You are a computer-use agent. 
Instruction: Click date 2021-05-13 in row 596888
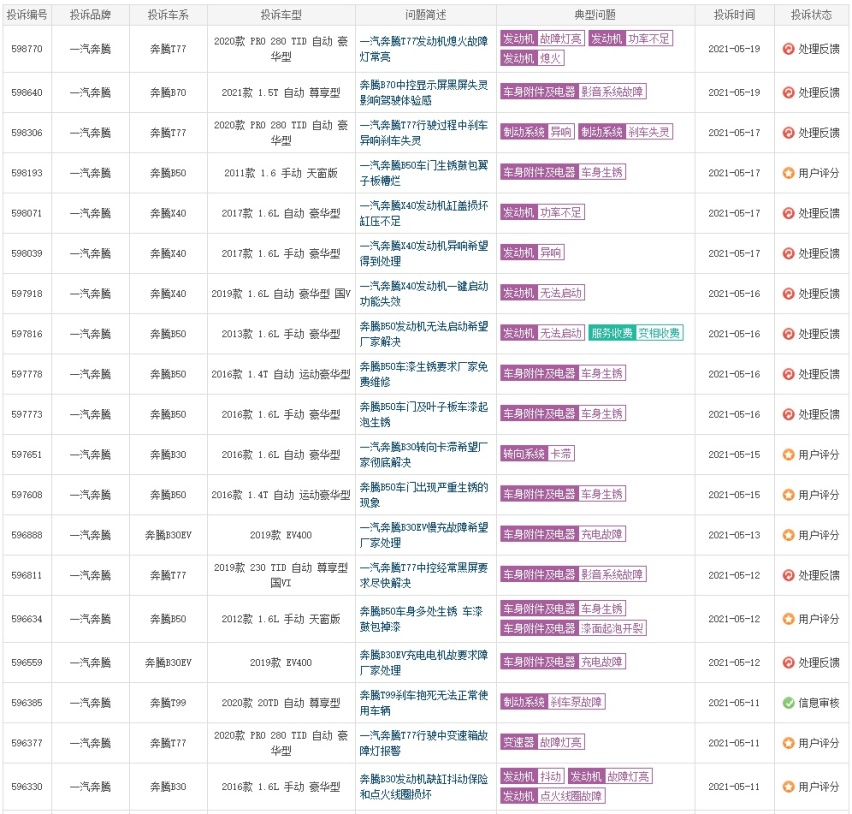click(x=734, y=535)
